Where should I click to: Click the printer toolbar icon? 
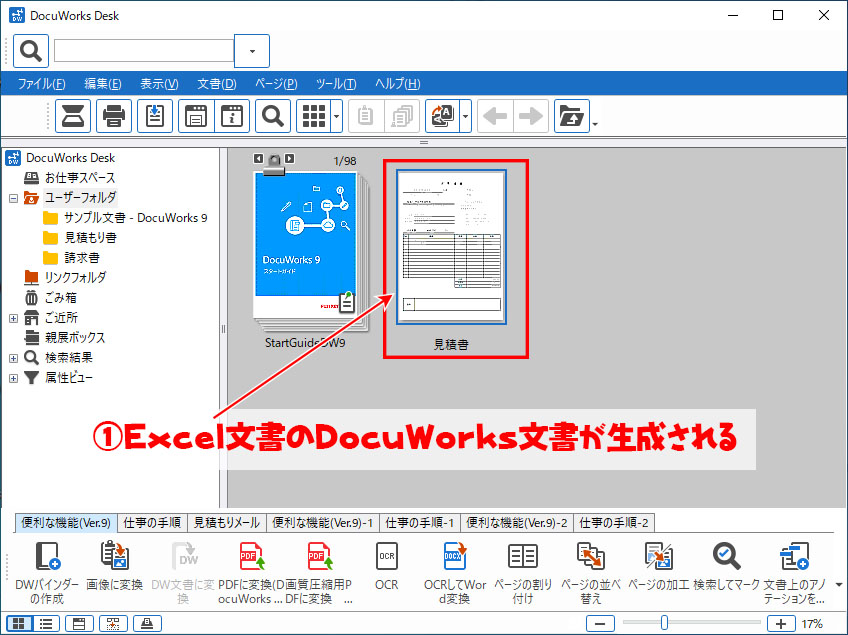[x=114, y=116]
